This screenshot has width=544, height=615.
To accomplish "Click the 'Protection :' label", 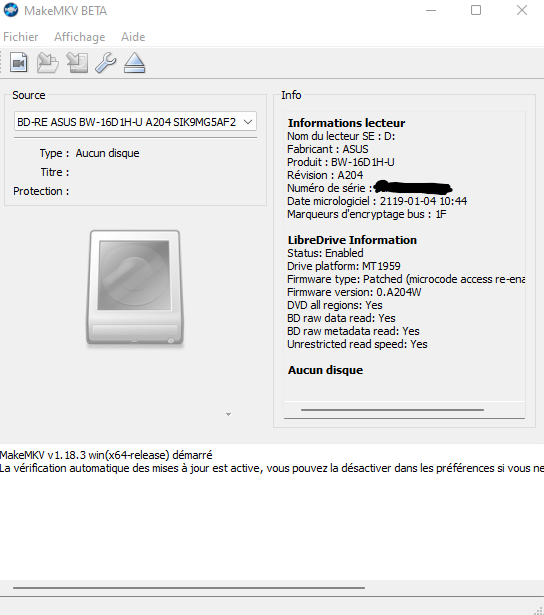I will 41,191.
